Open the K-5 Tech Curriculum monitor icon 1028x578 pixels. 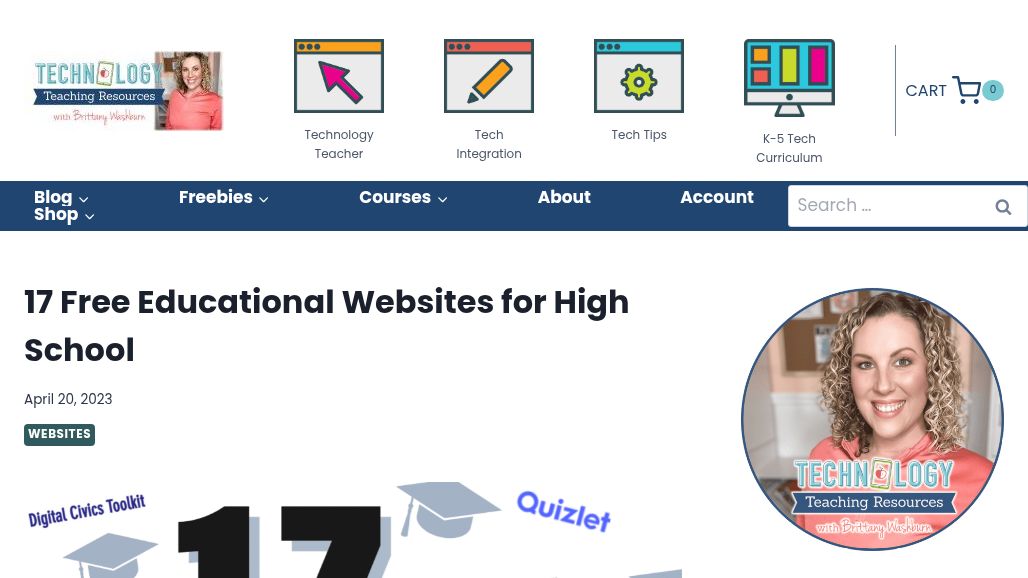point(789,78)
